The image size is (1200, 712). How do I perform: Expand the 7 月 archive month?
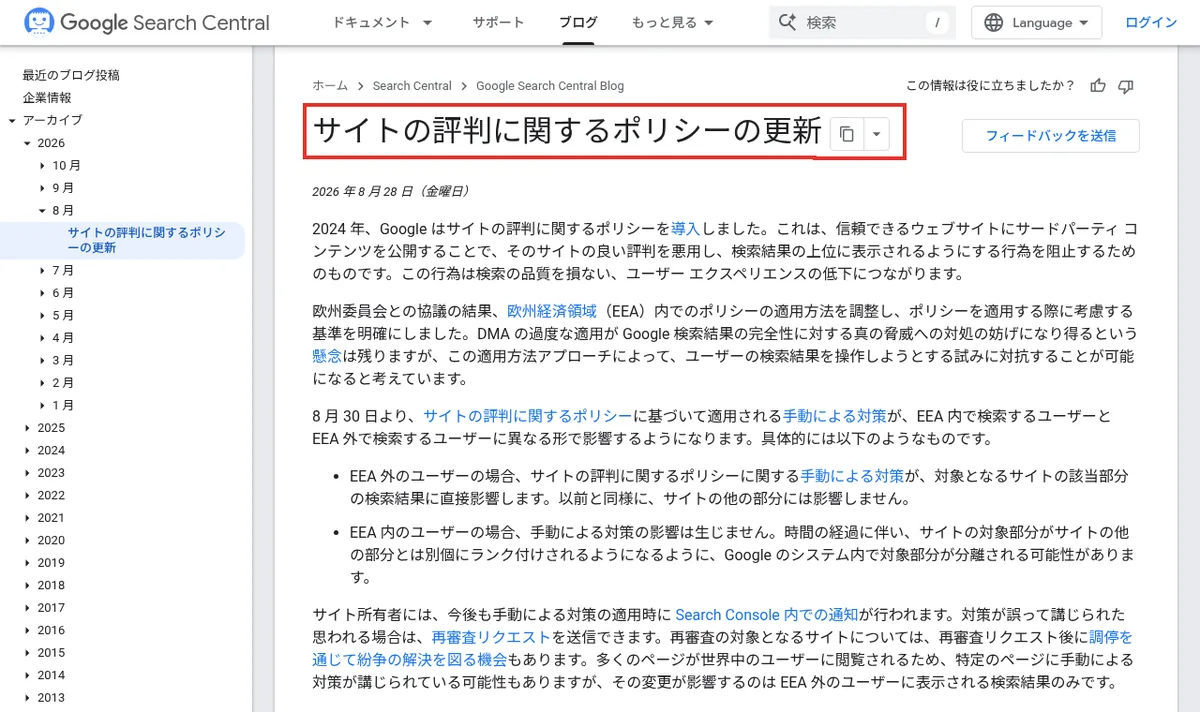click(42, 271)
